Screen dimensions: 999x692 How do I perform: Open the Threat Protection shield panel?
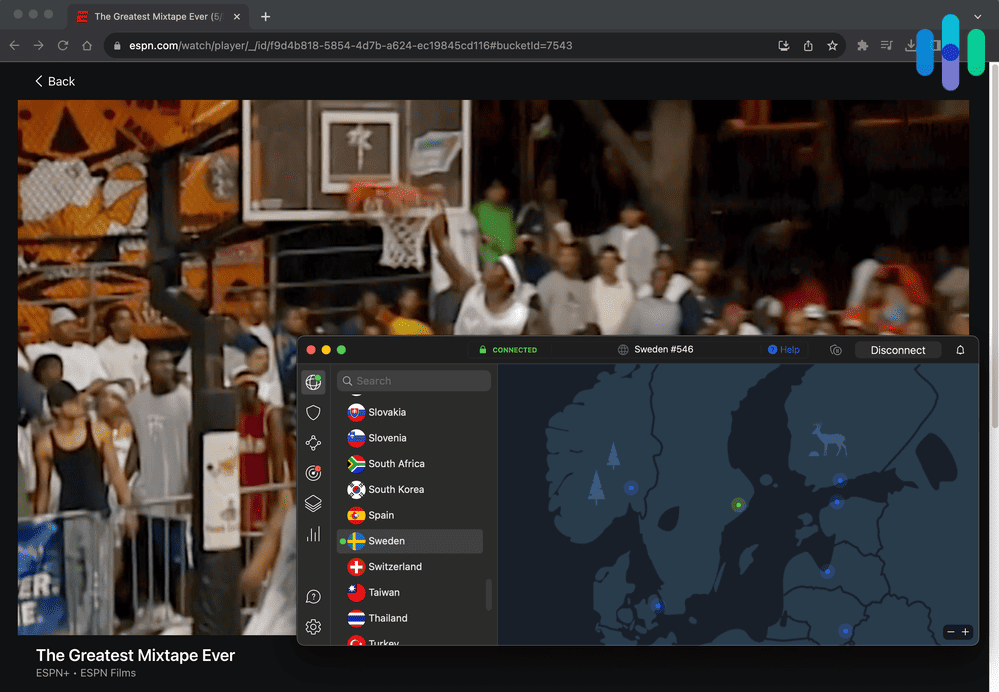click(313, 412)
